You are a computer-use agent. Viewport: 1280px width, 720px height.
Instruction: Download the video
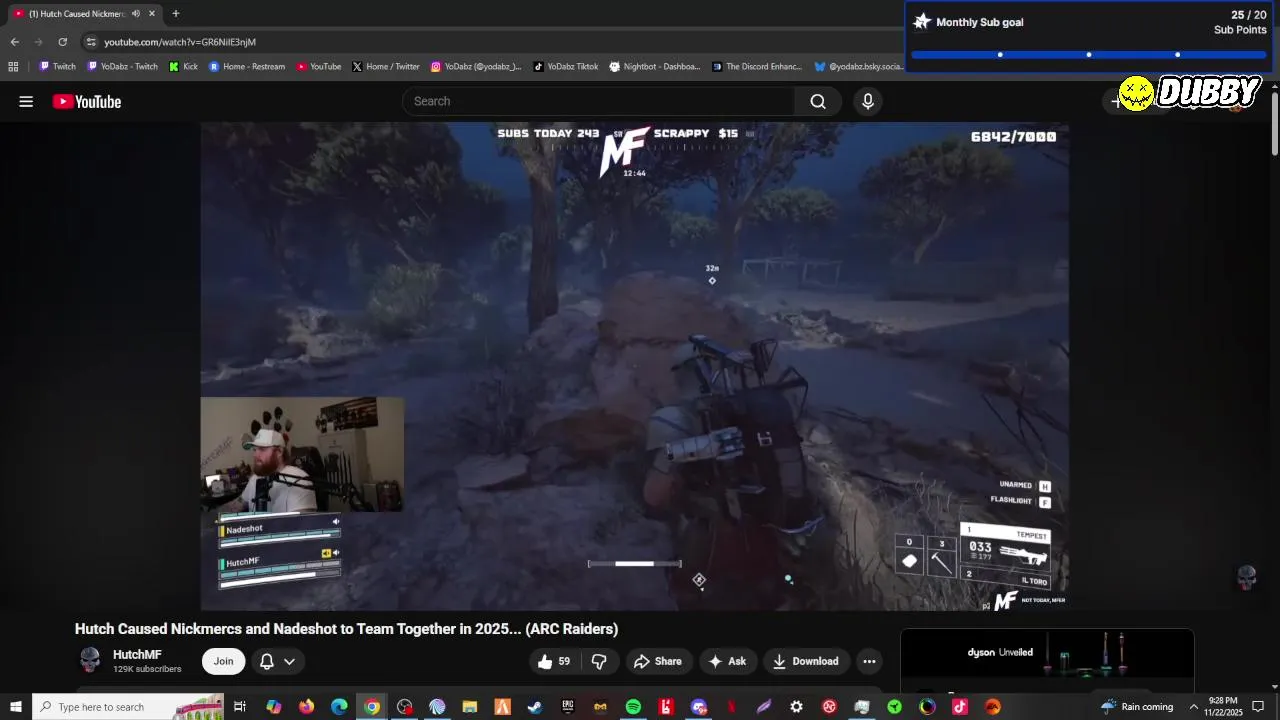805,661
